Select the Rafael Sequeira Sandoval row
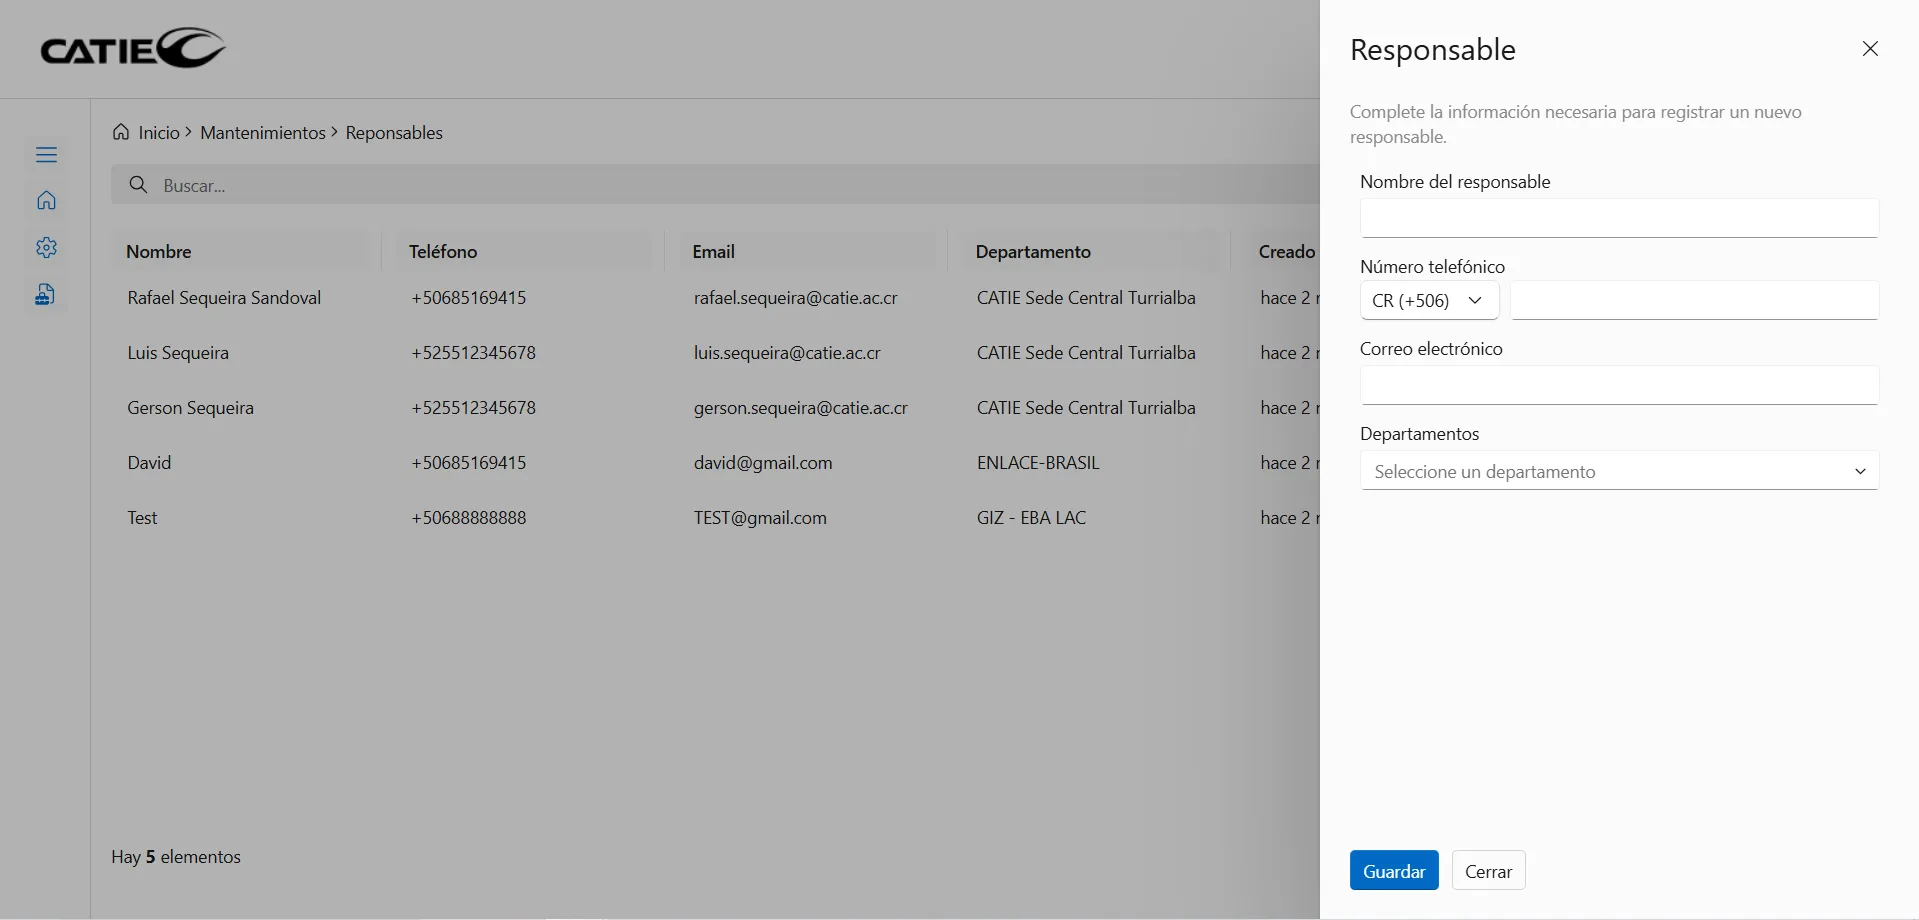Image resolution: width=1919 pixels, height=920 pixels. tap(224, 298)
